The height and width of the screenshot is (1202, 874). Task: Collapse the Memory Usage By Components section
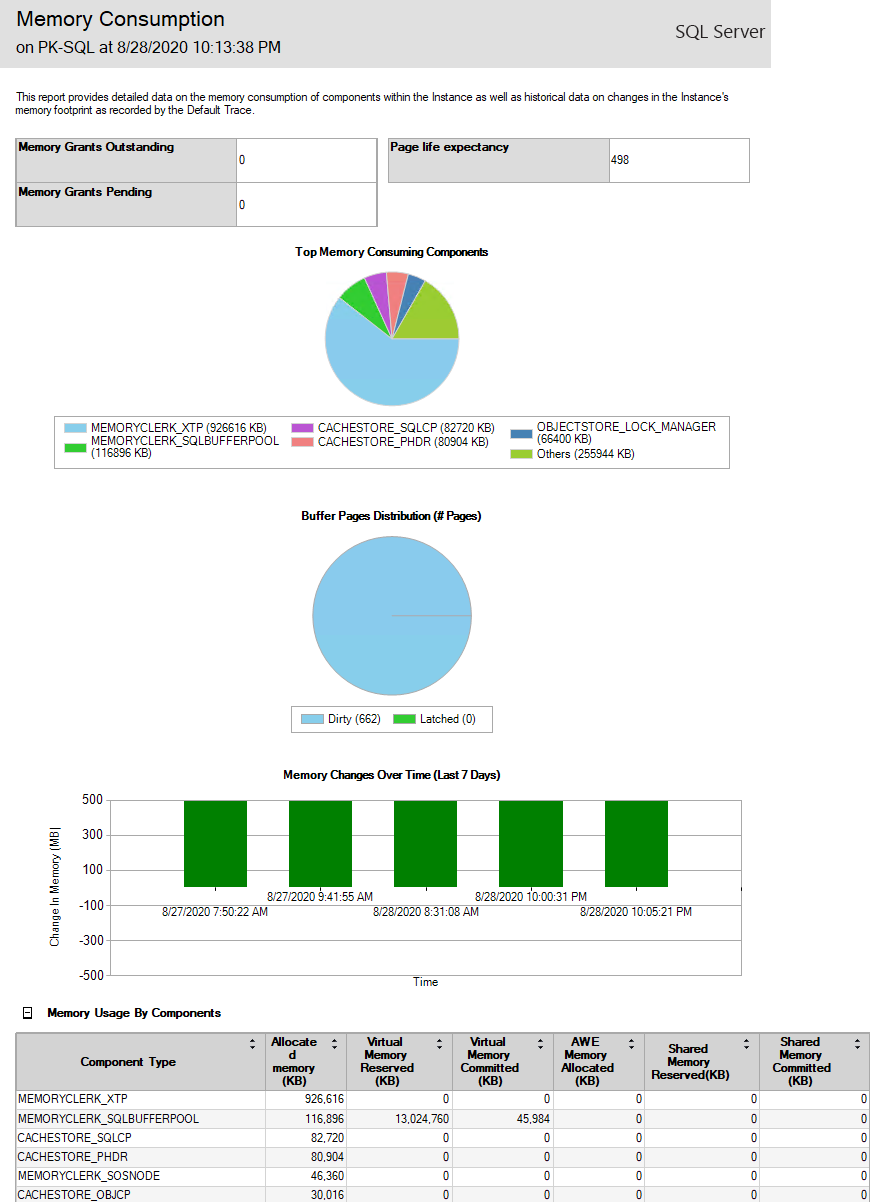tap(25, 1013)
